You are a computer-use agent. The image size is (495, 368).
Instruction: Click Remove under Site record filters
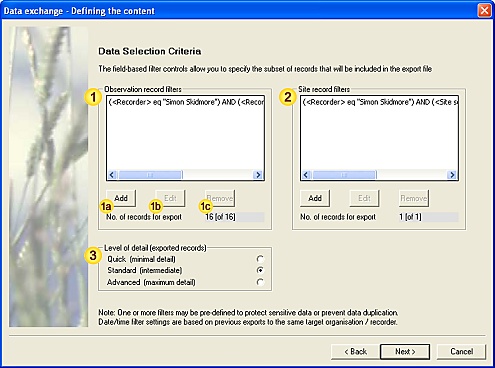click(414, 198)
